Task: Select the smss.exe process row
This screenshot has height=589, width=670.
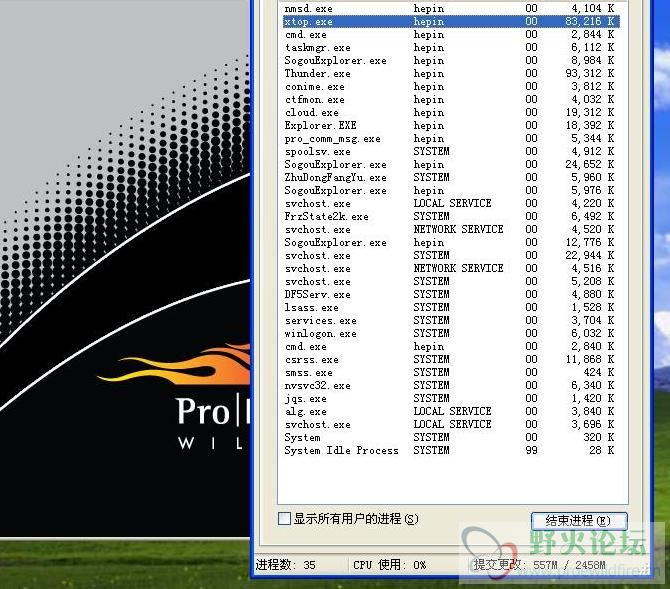Action: point(451,372)
